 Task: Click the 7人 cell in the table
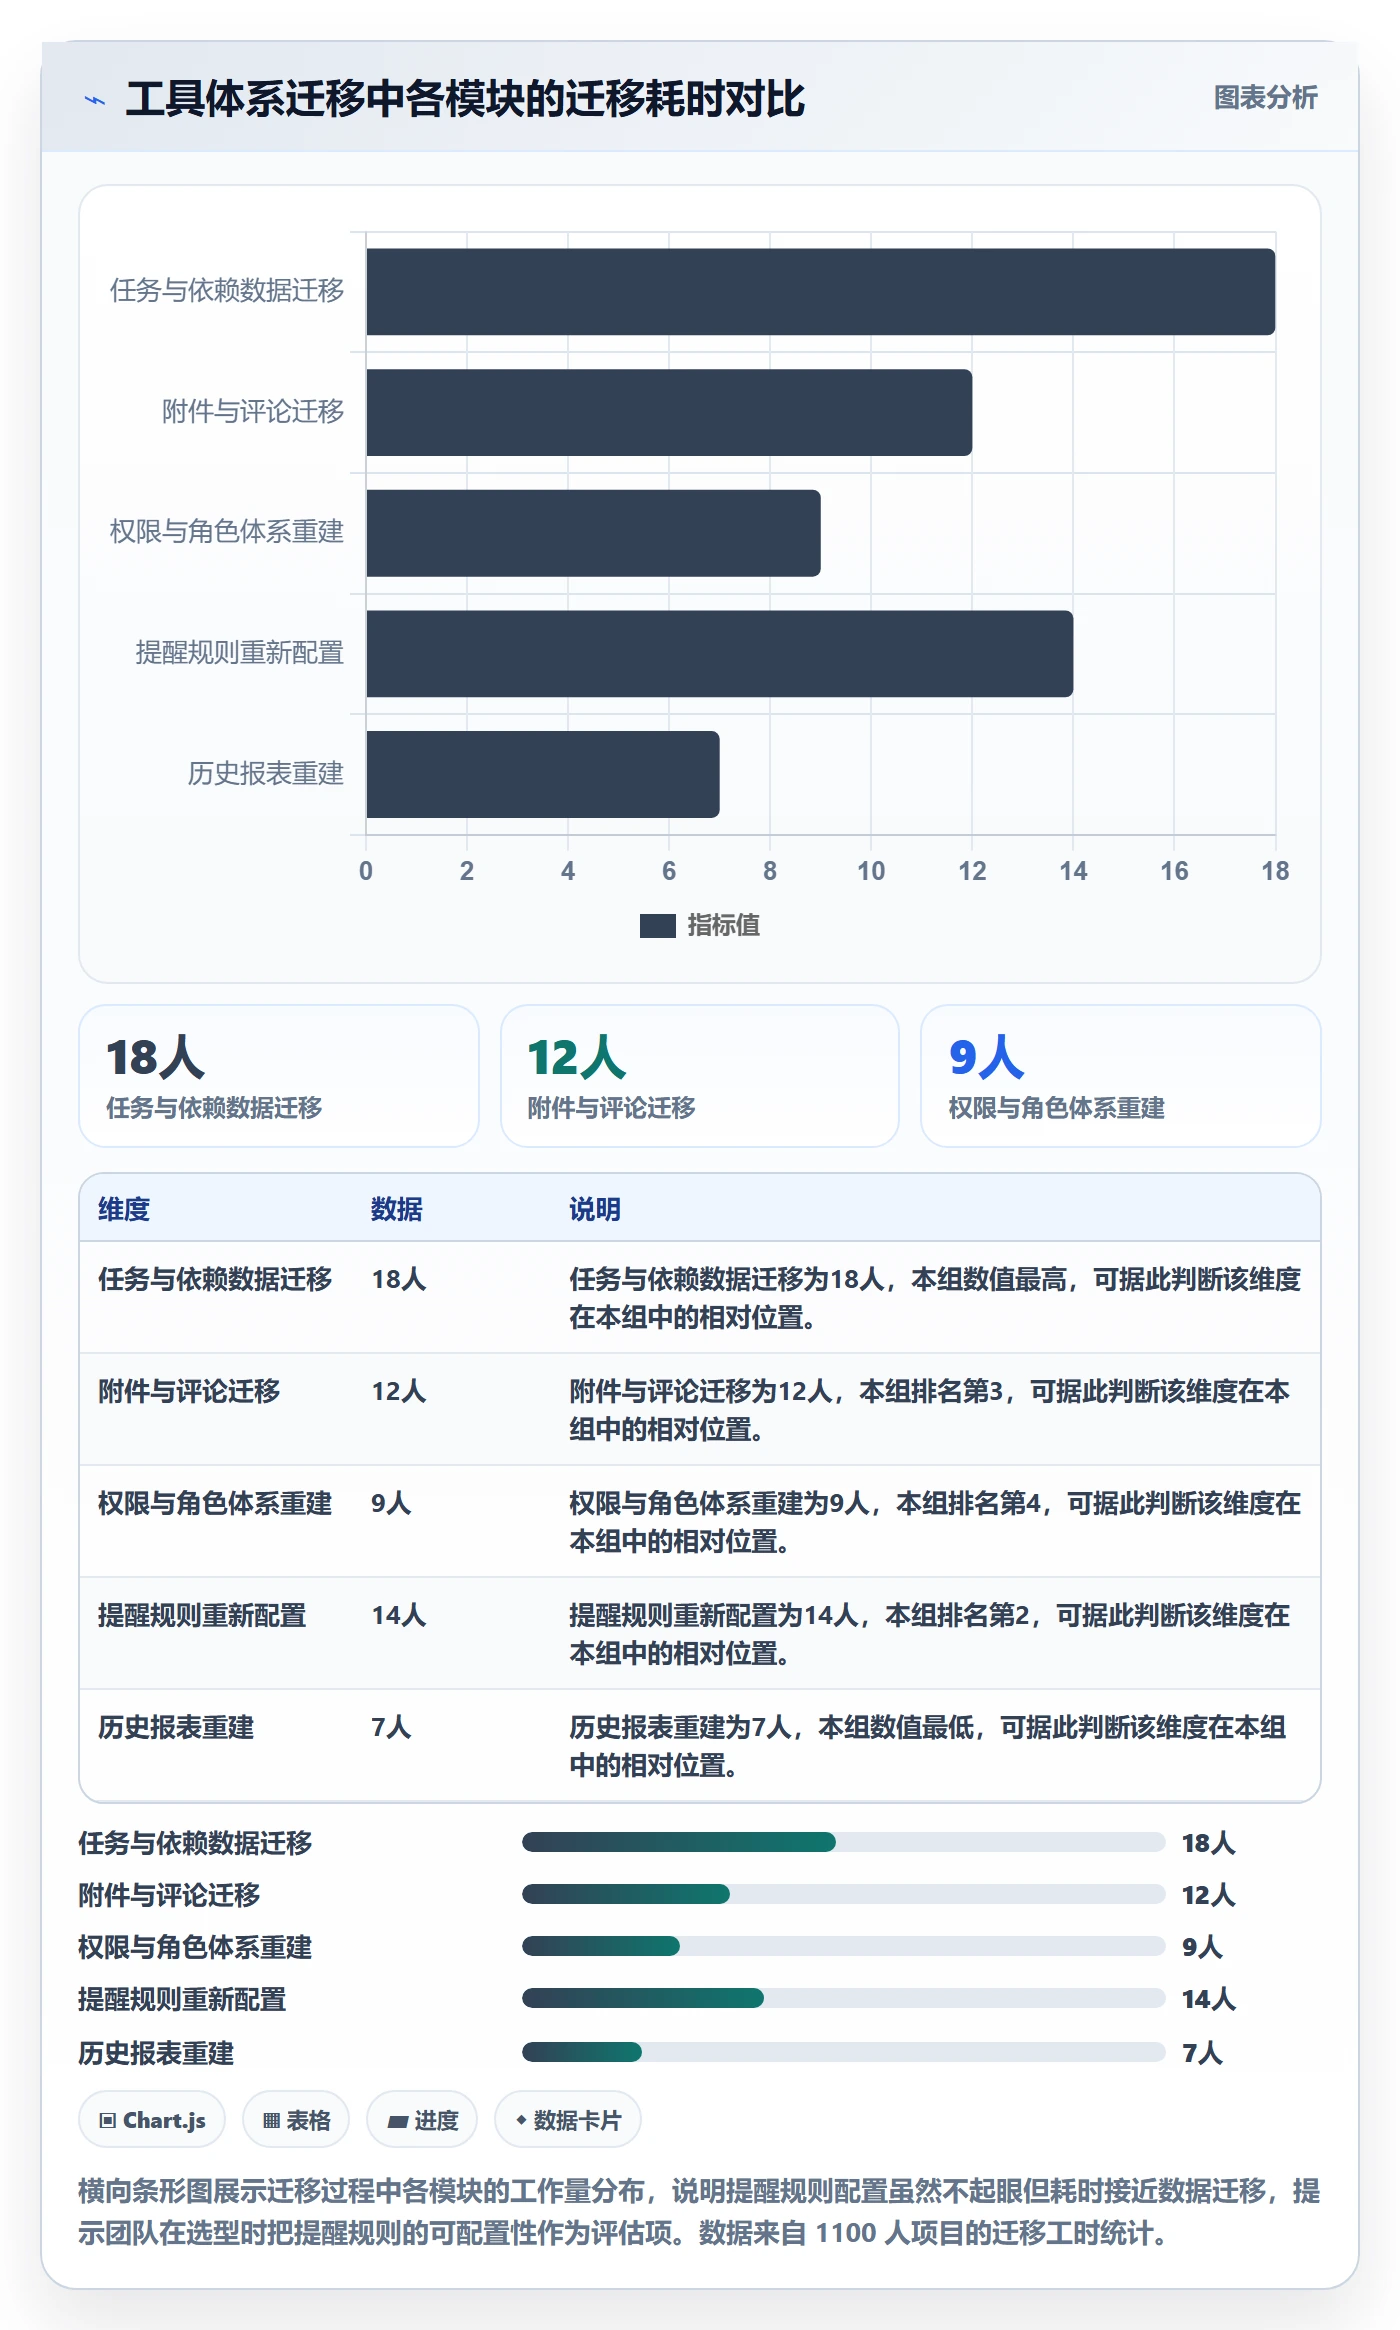pyautogui.click(x=391, y=1727)
